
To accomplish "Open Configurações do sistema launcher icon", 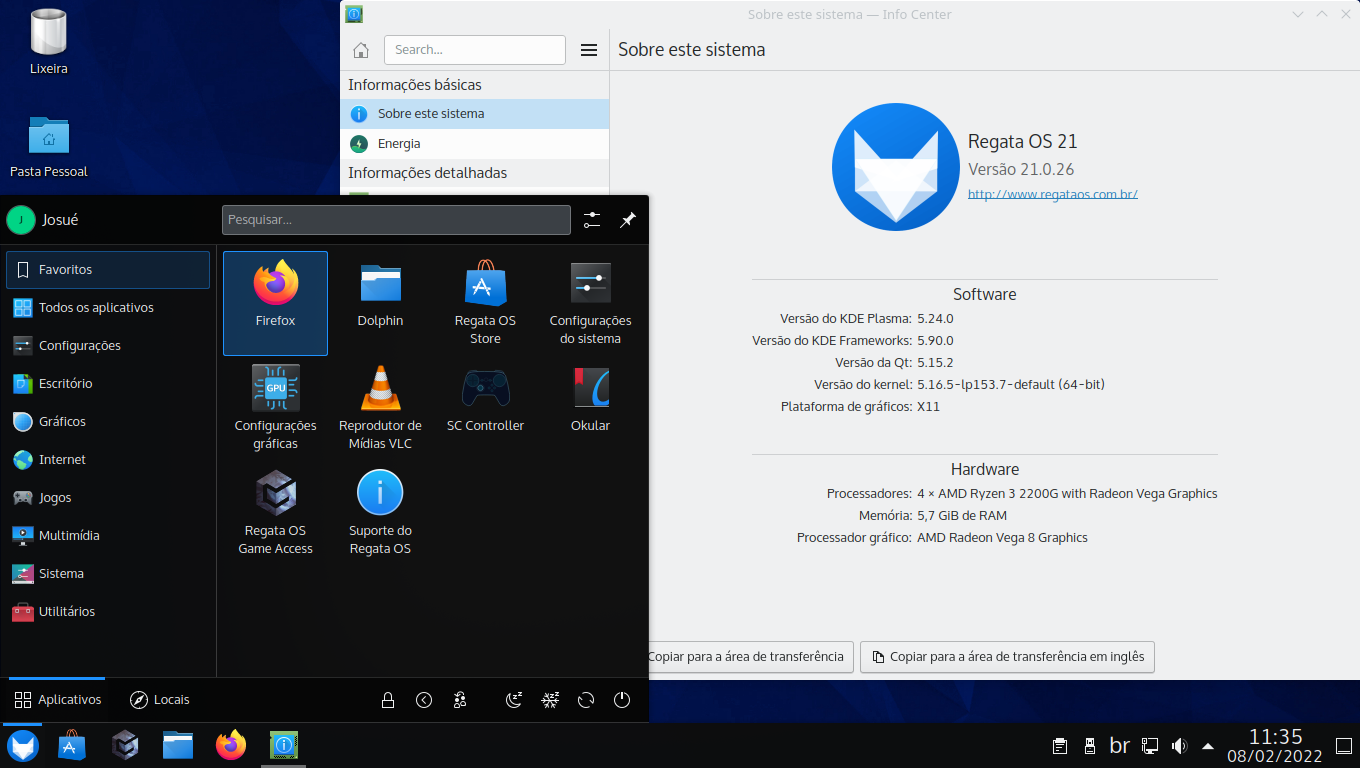I will pos(590,303).
